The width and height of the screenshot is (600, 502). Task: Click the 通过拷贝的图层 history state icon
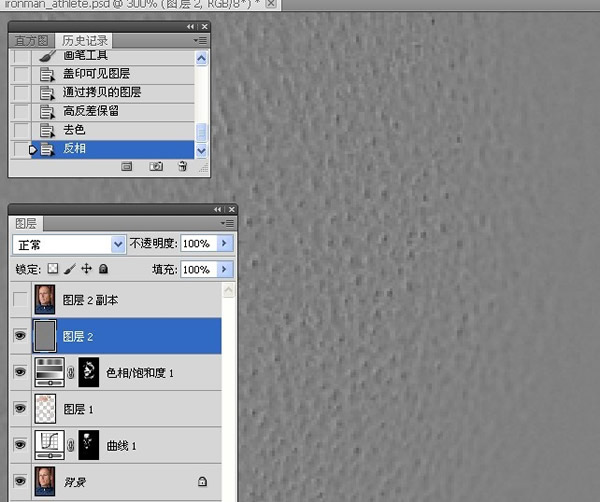point(47,93)
